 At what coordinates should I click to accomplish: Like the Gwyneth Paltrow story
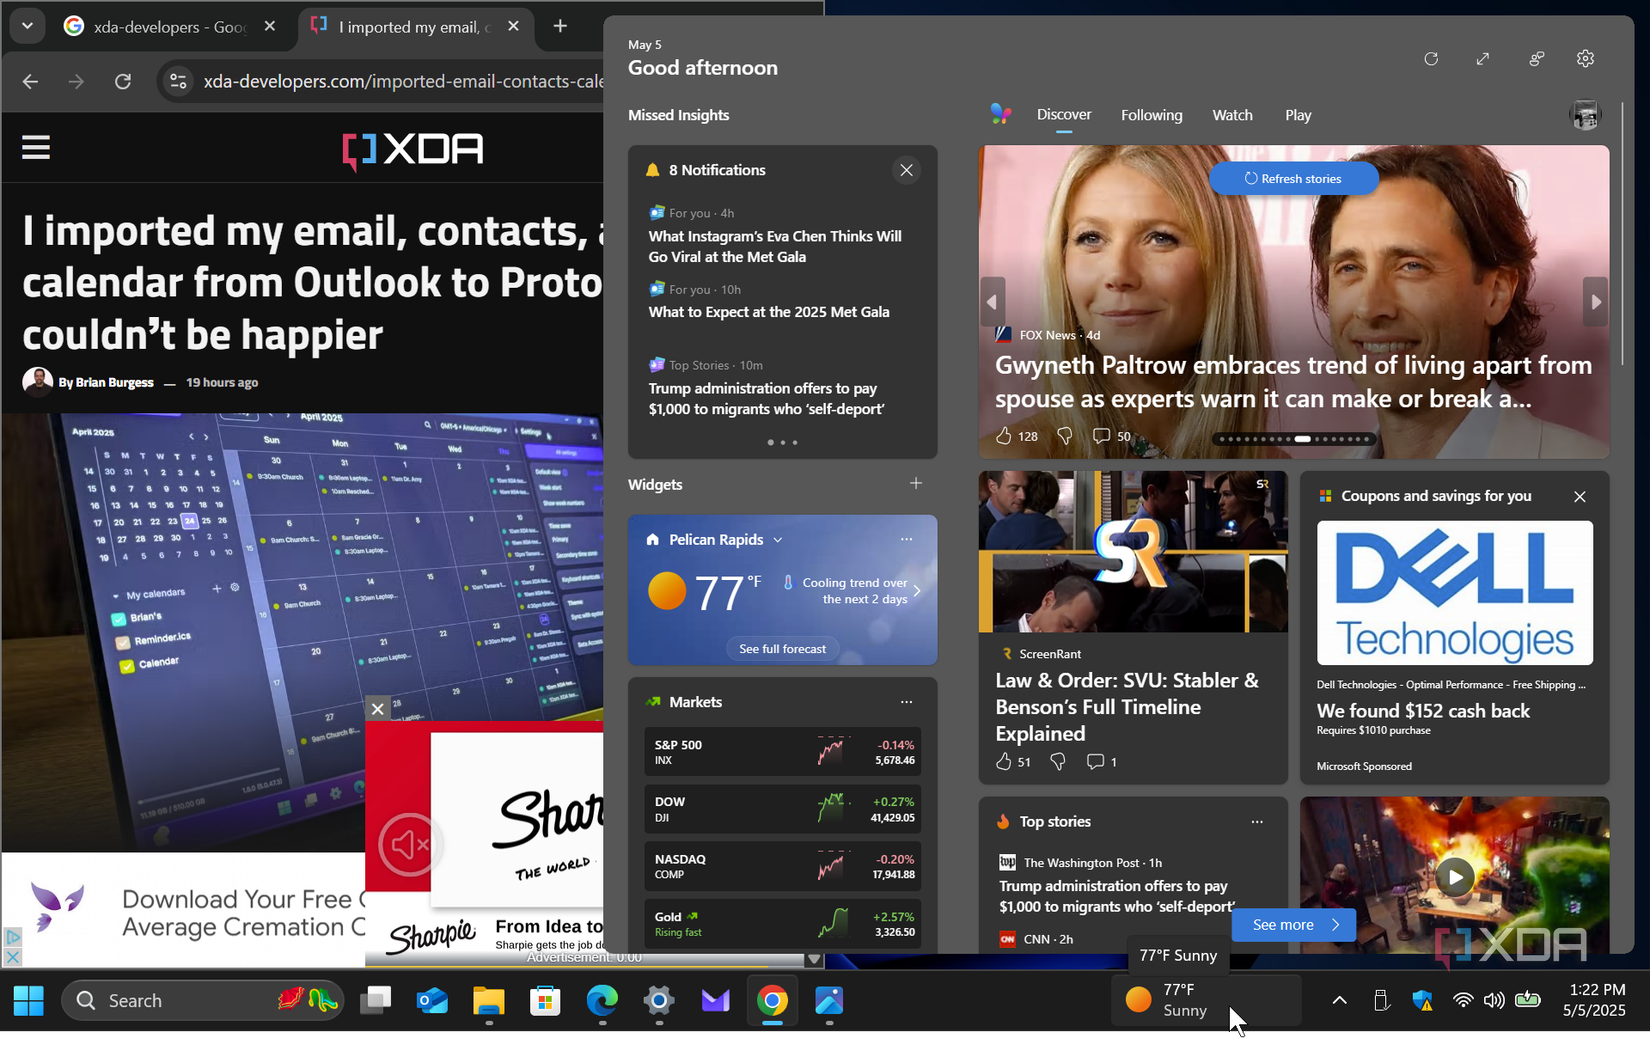(1006, 436)
